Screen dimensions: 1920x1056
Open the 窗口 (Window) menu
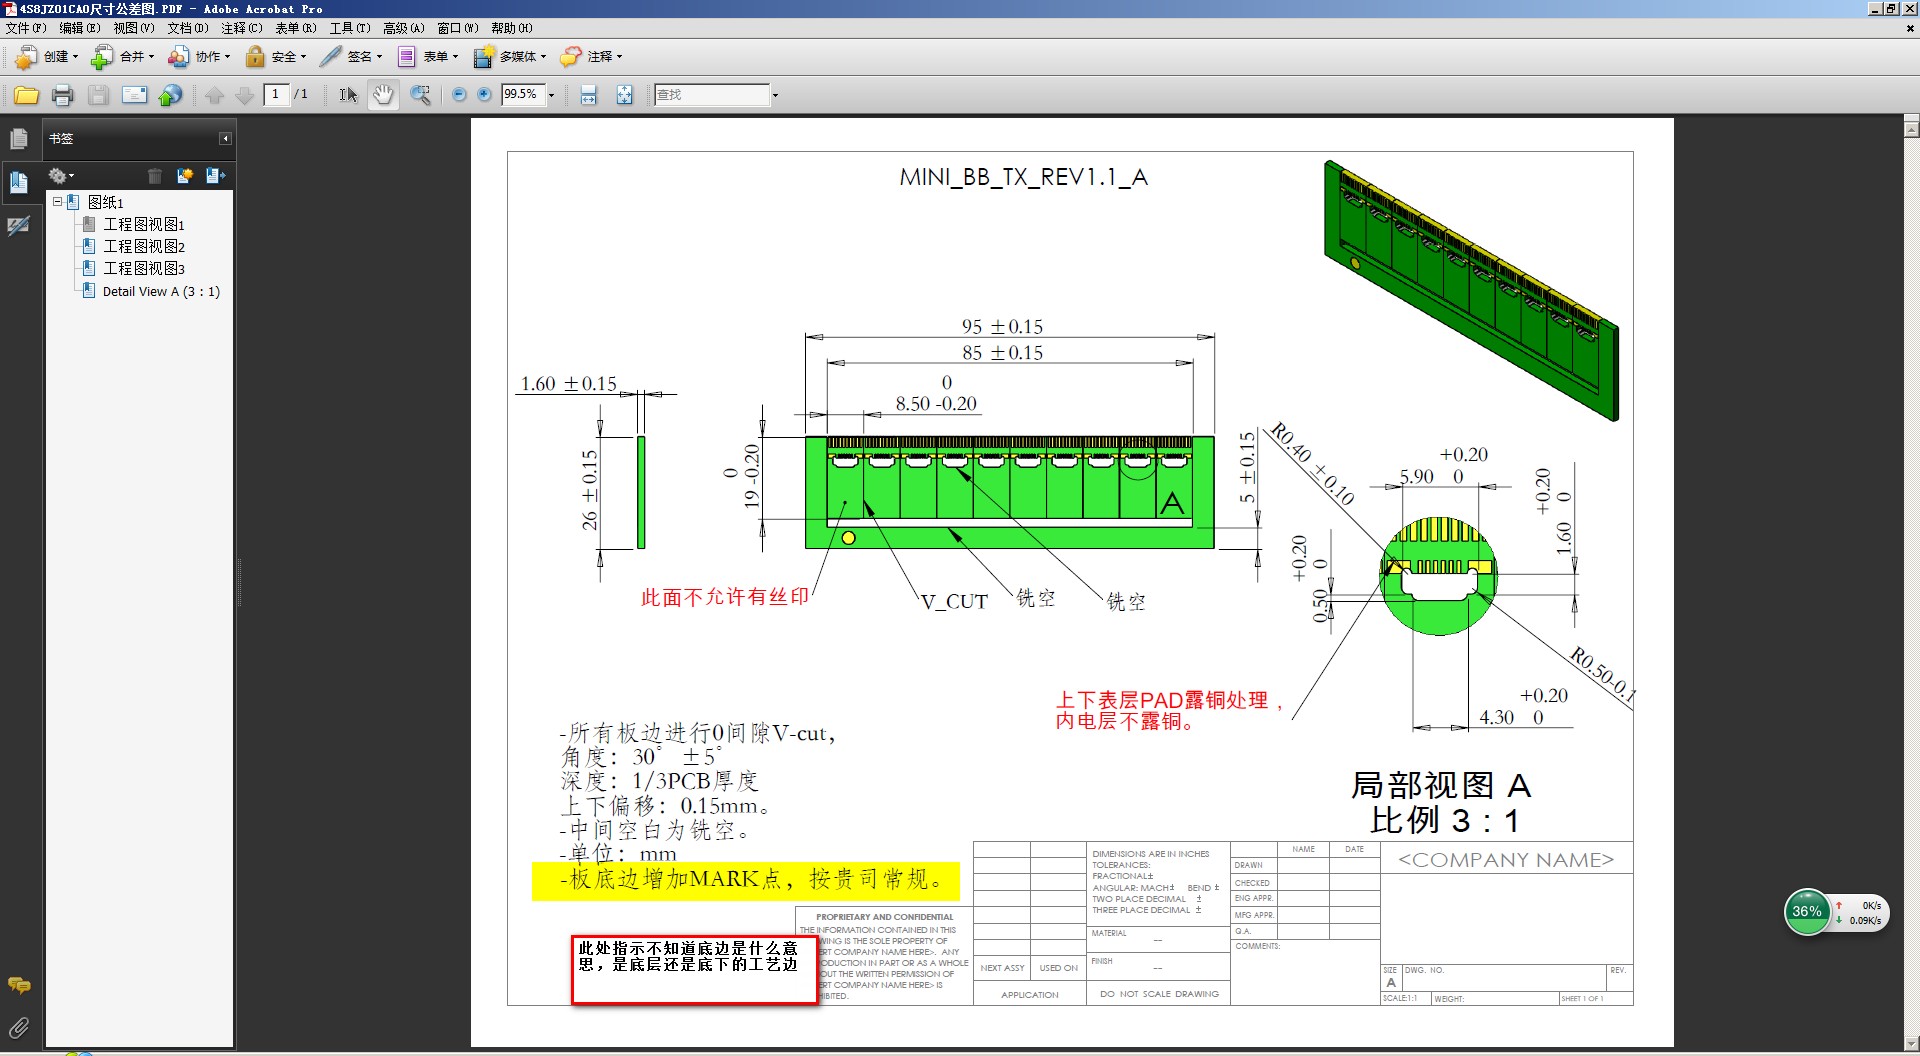(458, 28)
